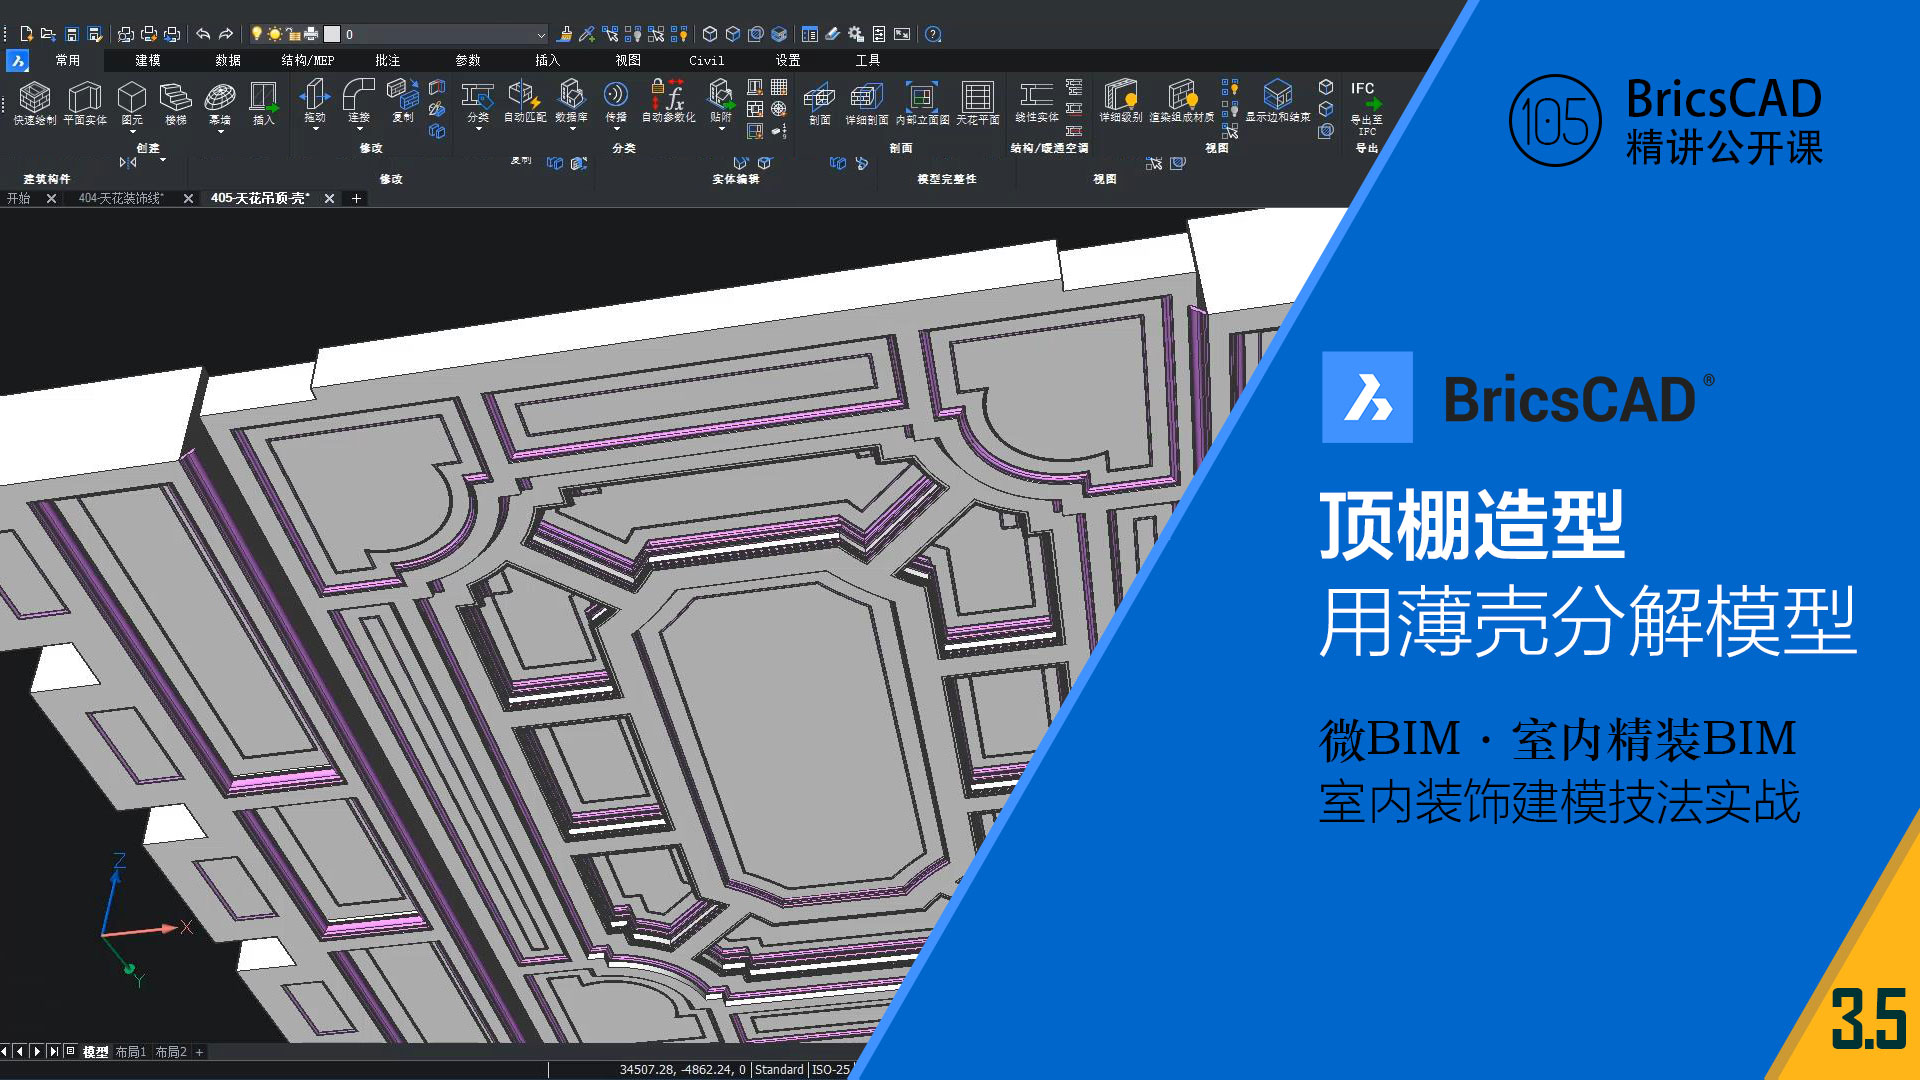Click the layer color swatch

click(332, 34)
